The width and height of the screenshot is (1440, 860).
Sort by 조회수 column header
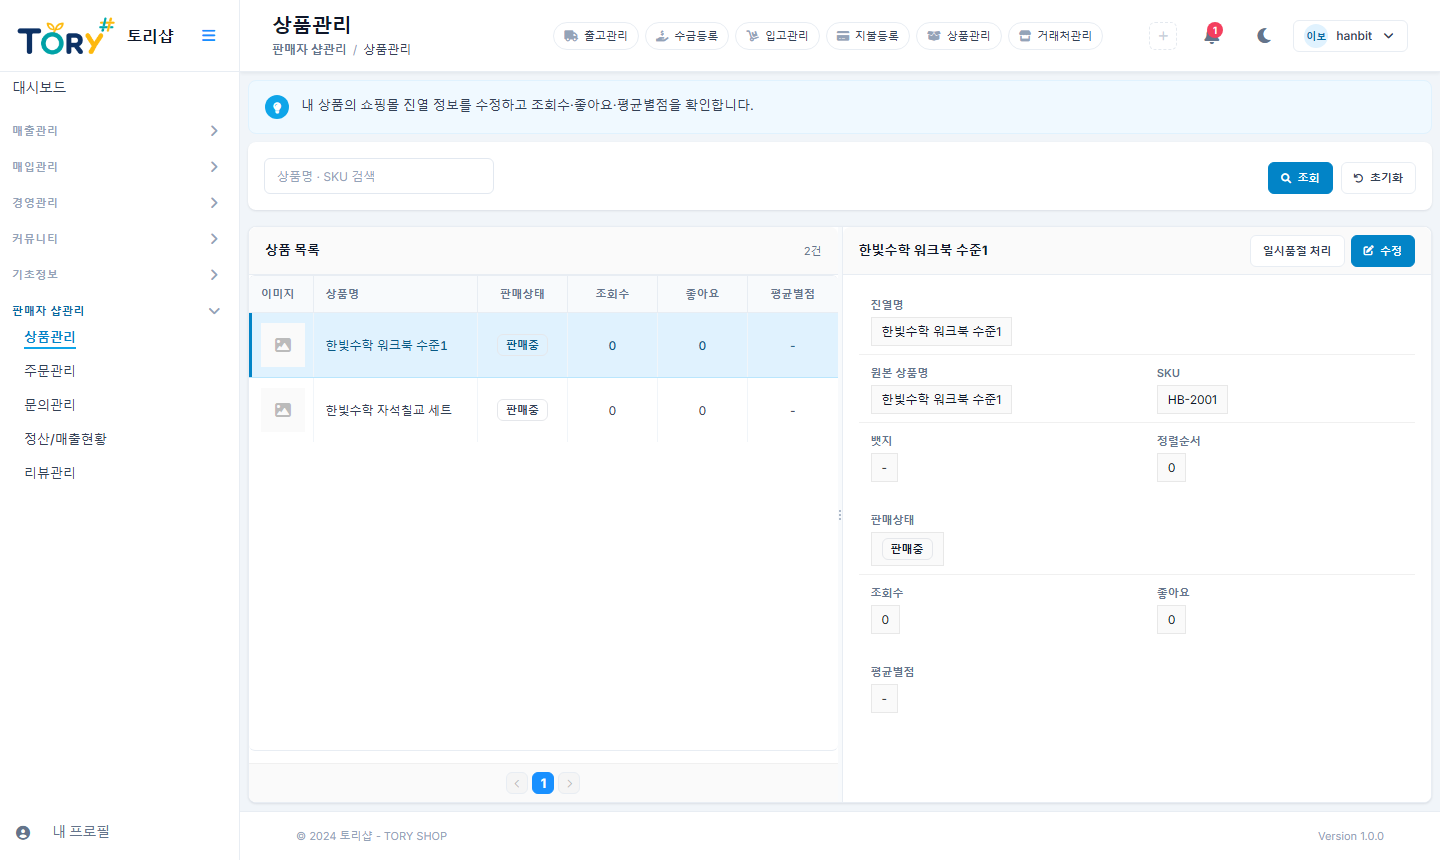tap(612, 294)
